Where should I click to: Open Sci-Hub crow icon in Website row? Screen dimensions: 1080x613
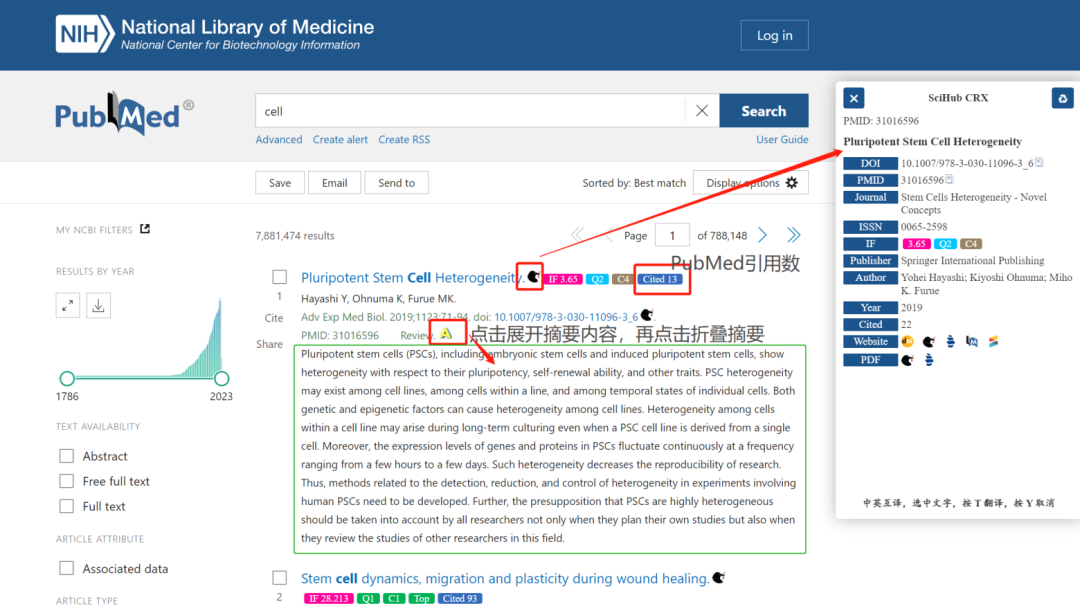928,342
